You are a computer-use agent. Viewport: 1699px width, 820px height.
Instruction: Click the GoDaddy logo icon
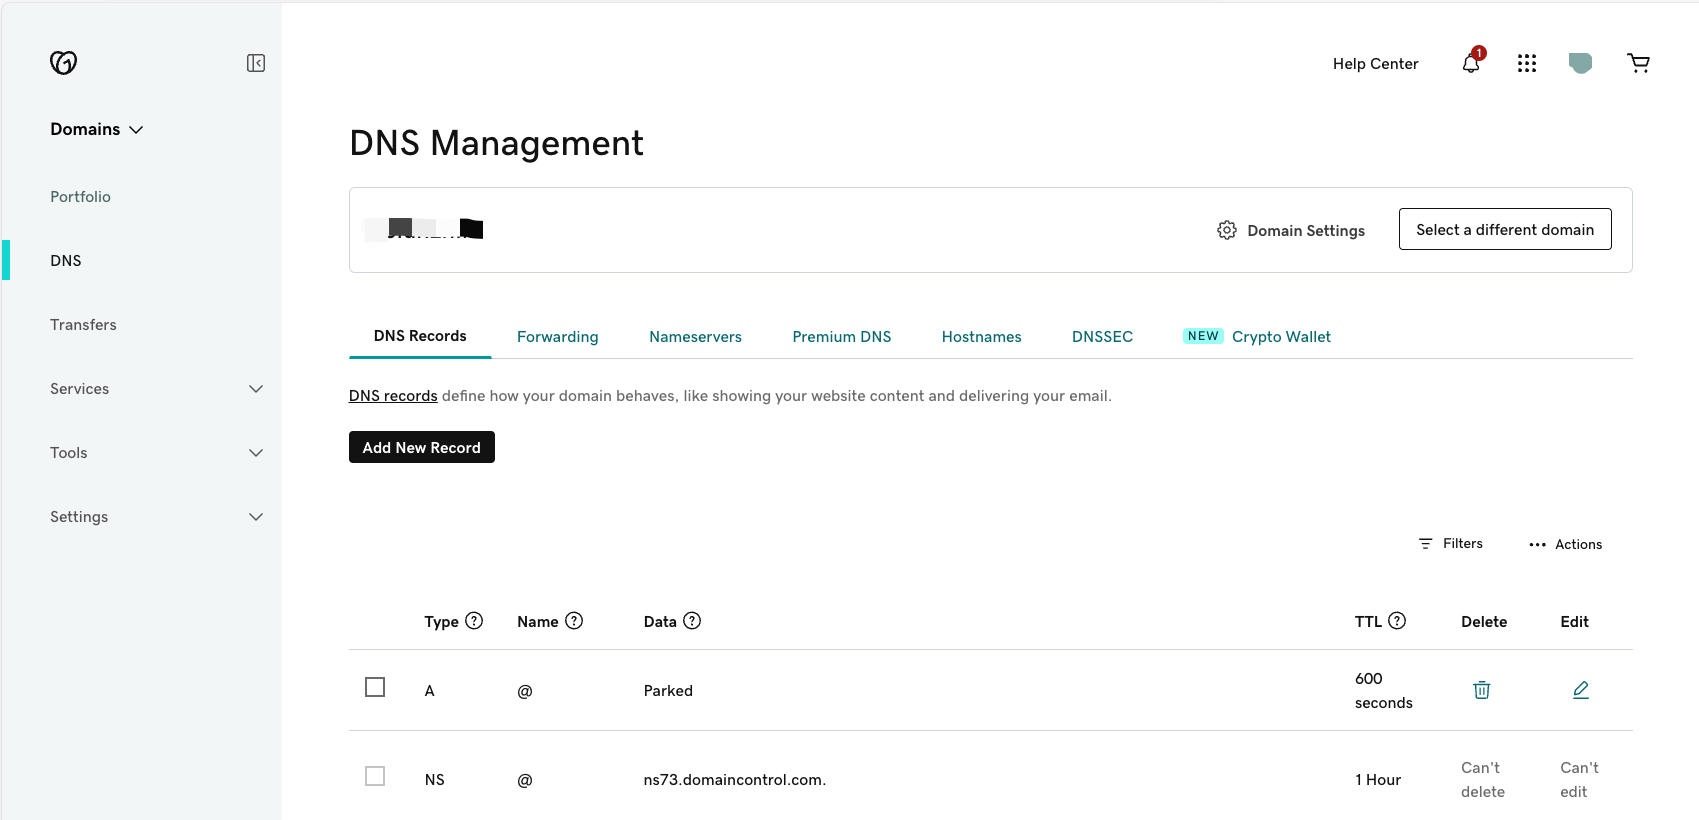point(63,63)
